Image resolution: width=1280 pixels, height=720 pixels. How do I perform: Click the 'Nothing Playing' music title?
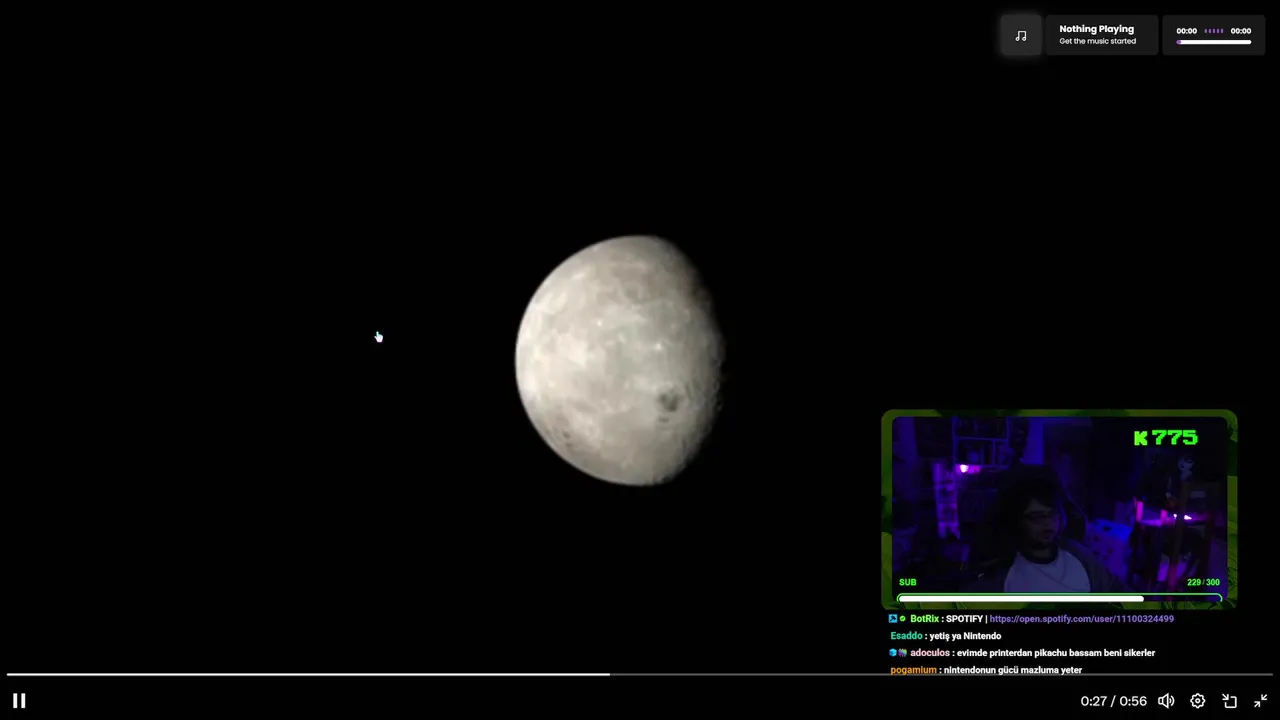click(1096, 29)
